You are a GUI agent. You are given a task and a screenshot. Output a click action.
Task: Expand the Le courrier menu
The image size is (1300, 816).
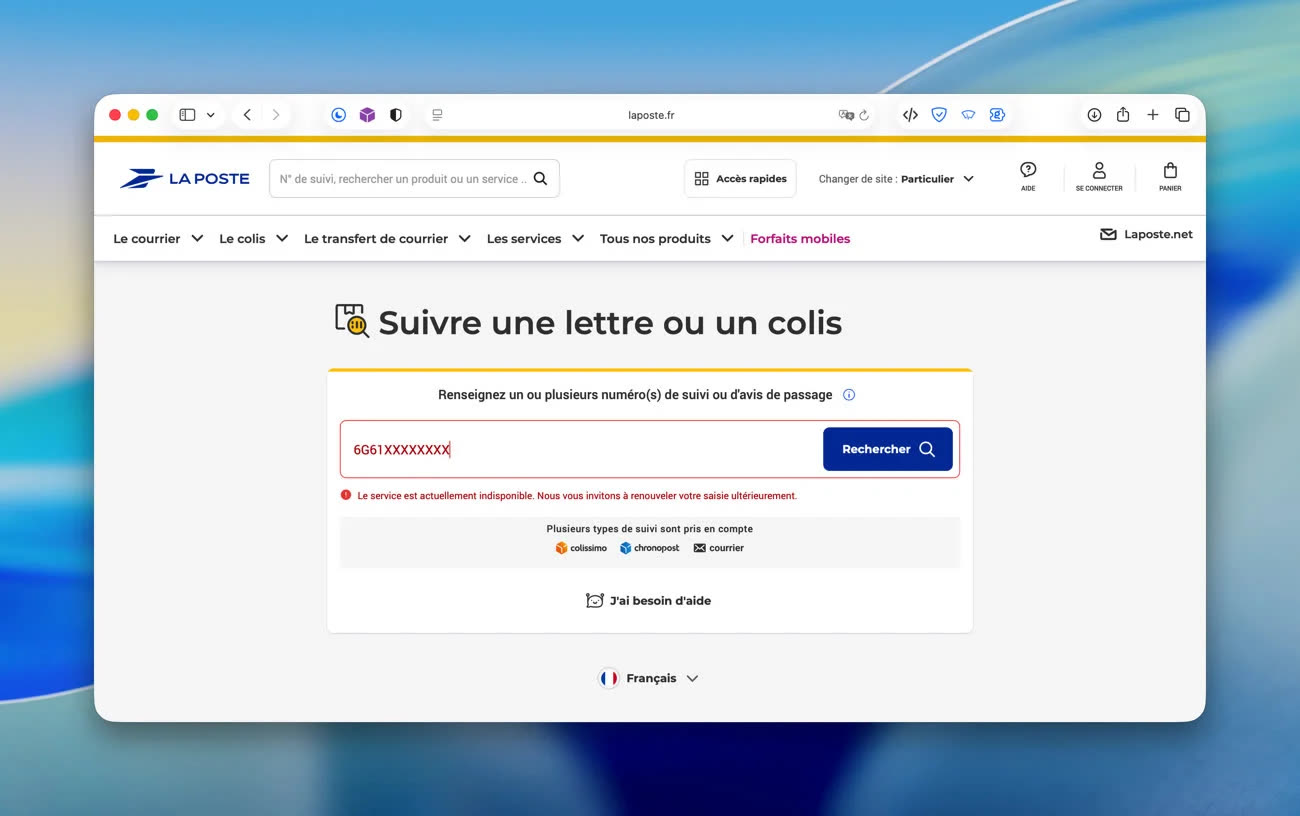tap(158, 239)
